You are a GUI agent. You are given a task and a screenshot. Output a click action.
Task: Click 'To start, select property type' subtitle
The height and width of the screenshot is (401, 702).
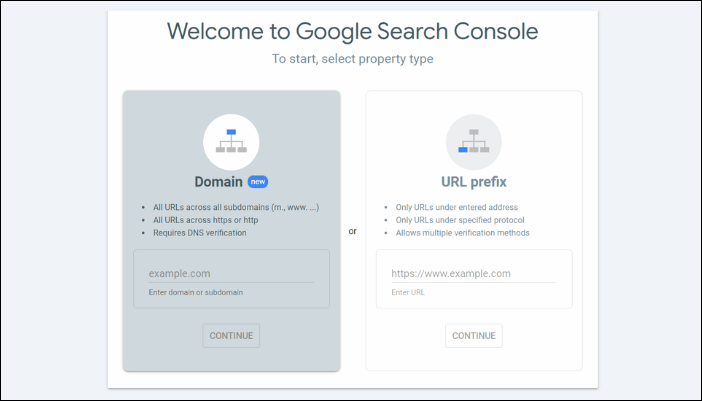click(x=352, y=59)
